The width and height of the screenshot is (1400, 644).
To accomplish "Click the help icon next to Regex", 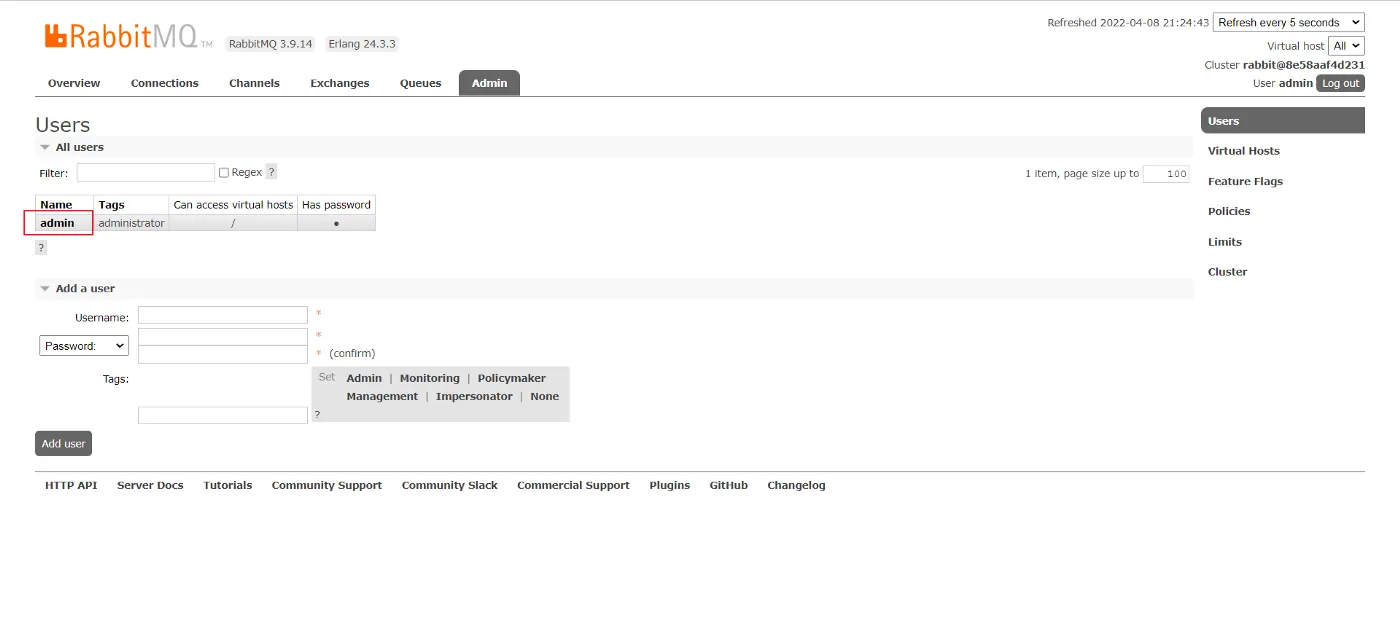I will [x=271, y=172].
